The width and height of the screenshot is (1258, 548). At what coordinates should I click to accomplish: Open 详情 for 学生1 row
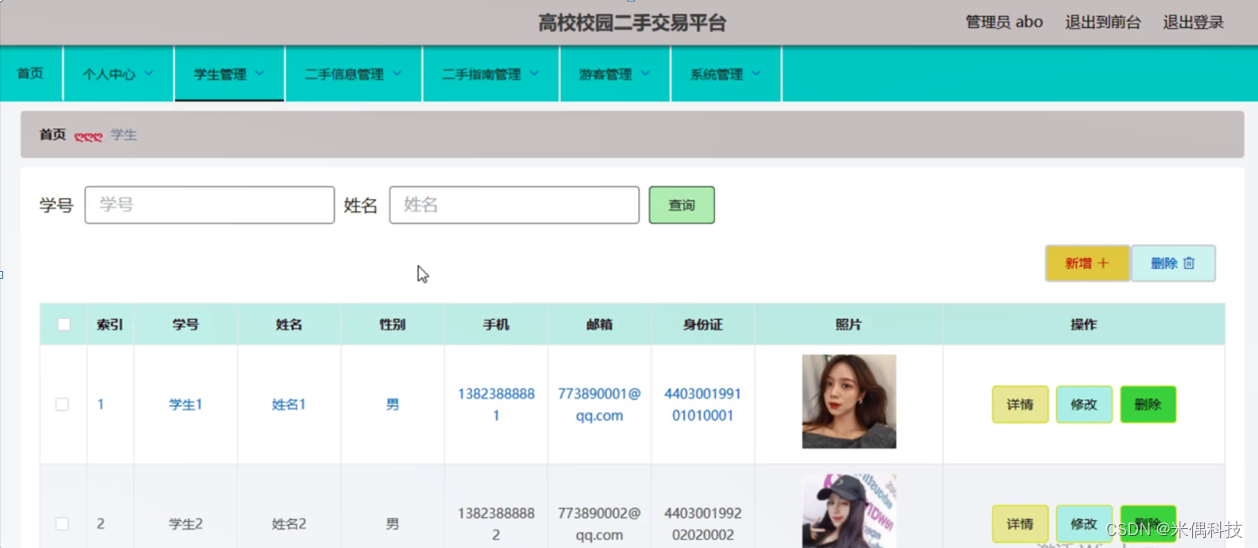(x=1020, y=404)
